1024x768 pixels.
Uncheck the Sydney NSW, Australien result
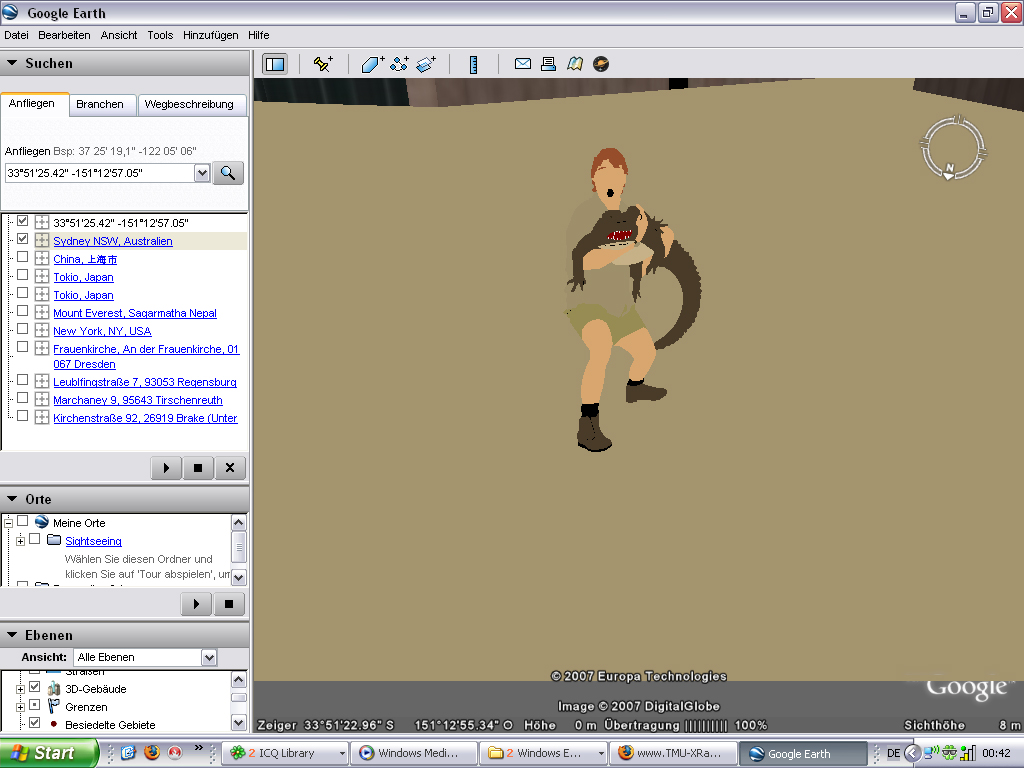click(x=22, y=239)
